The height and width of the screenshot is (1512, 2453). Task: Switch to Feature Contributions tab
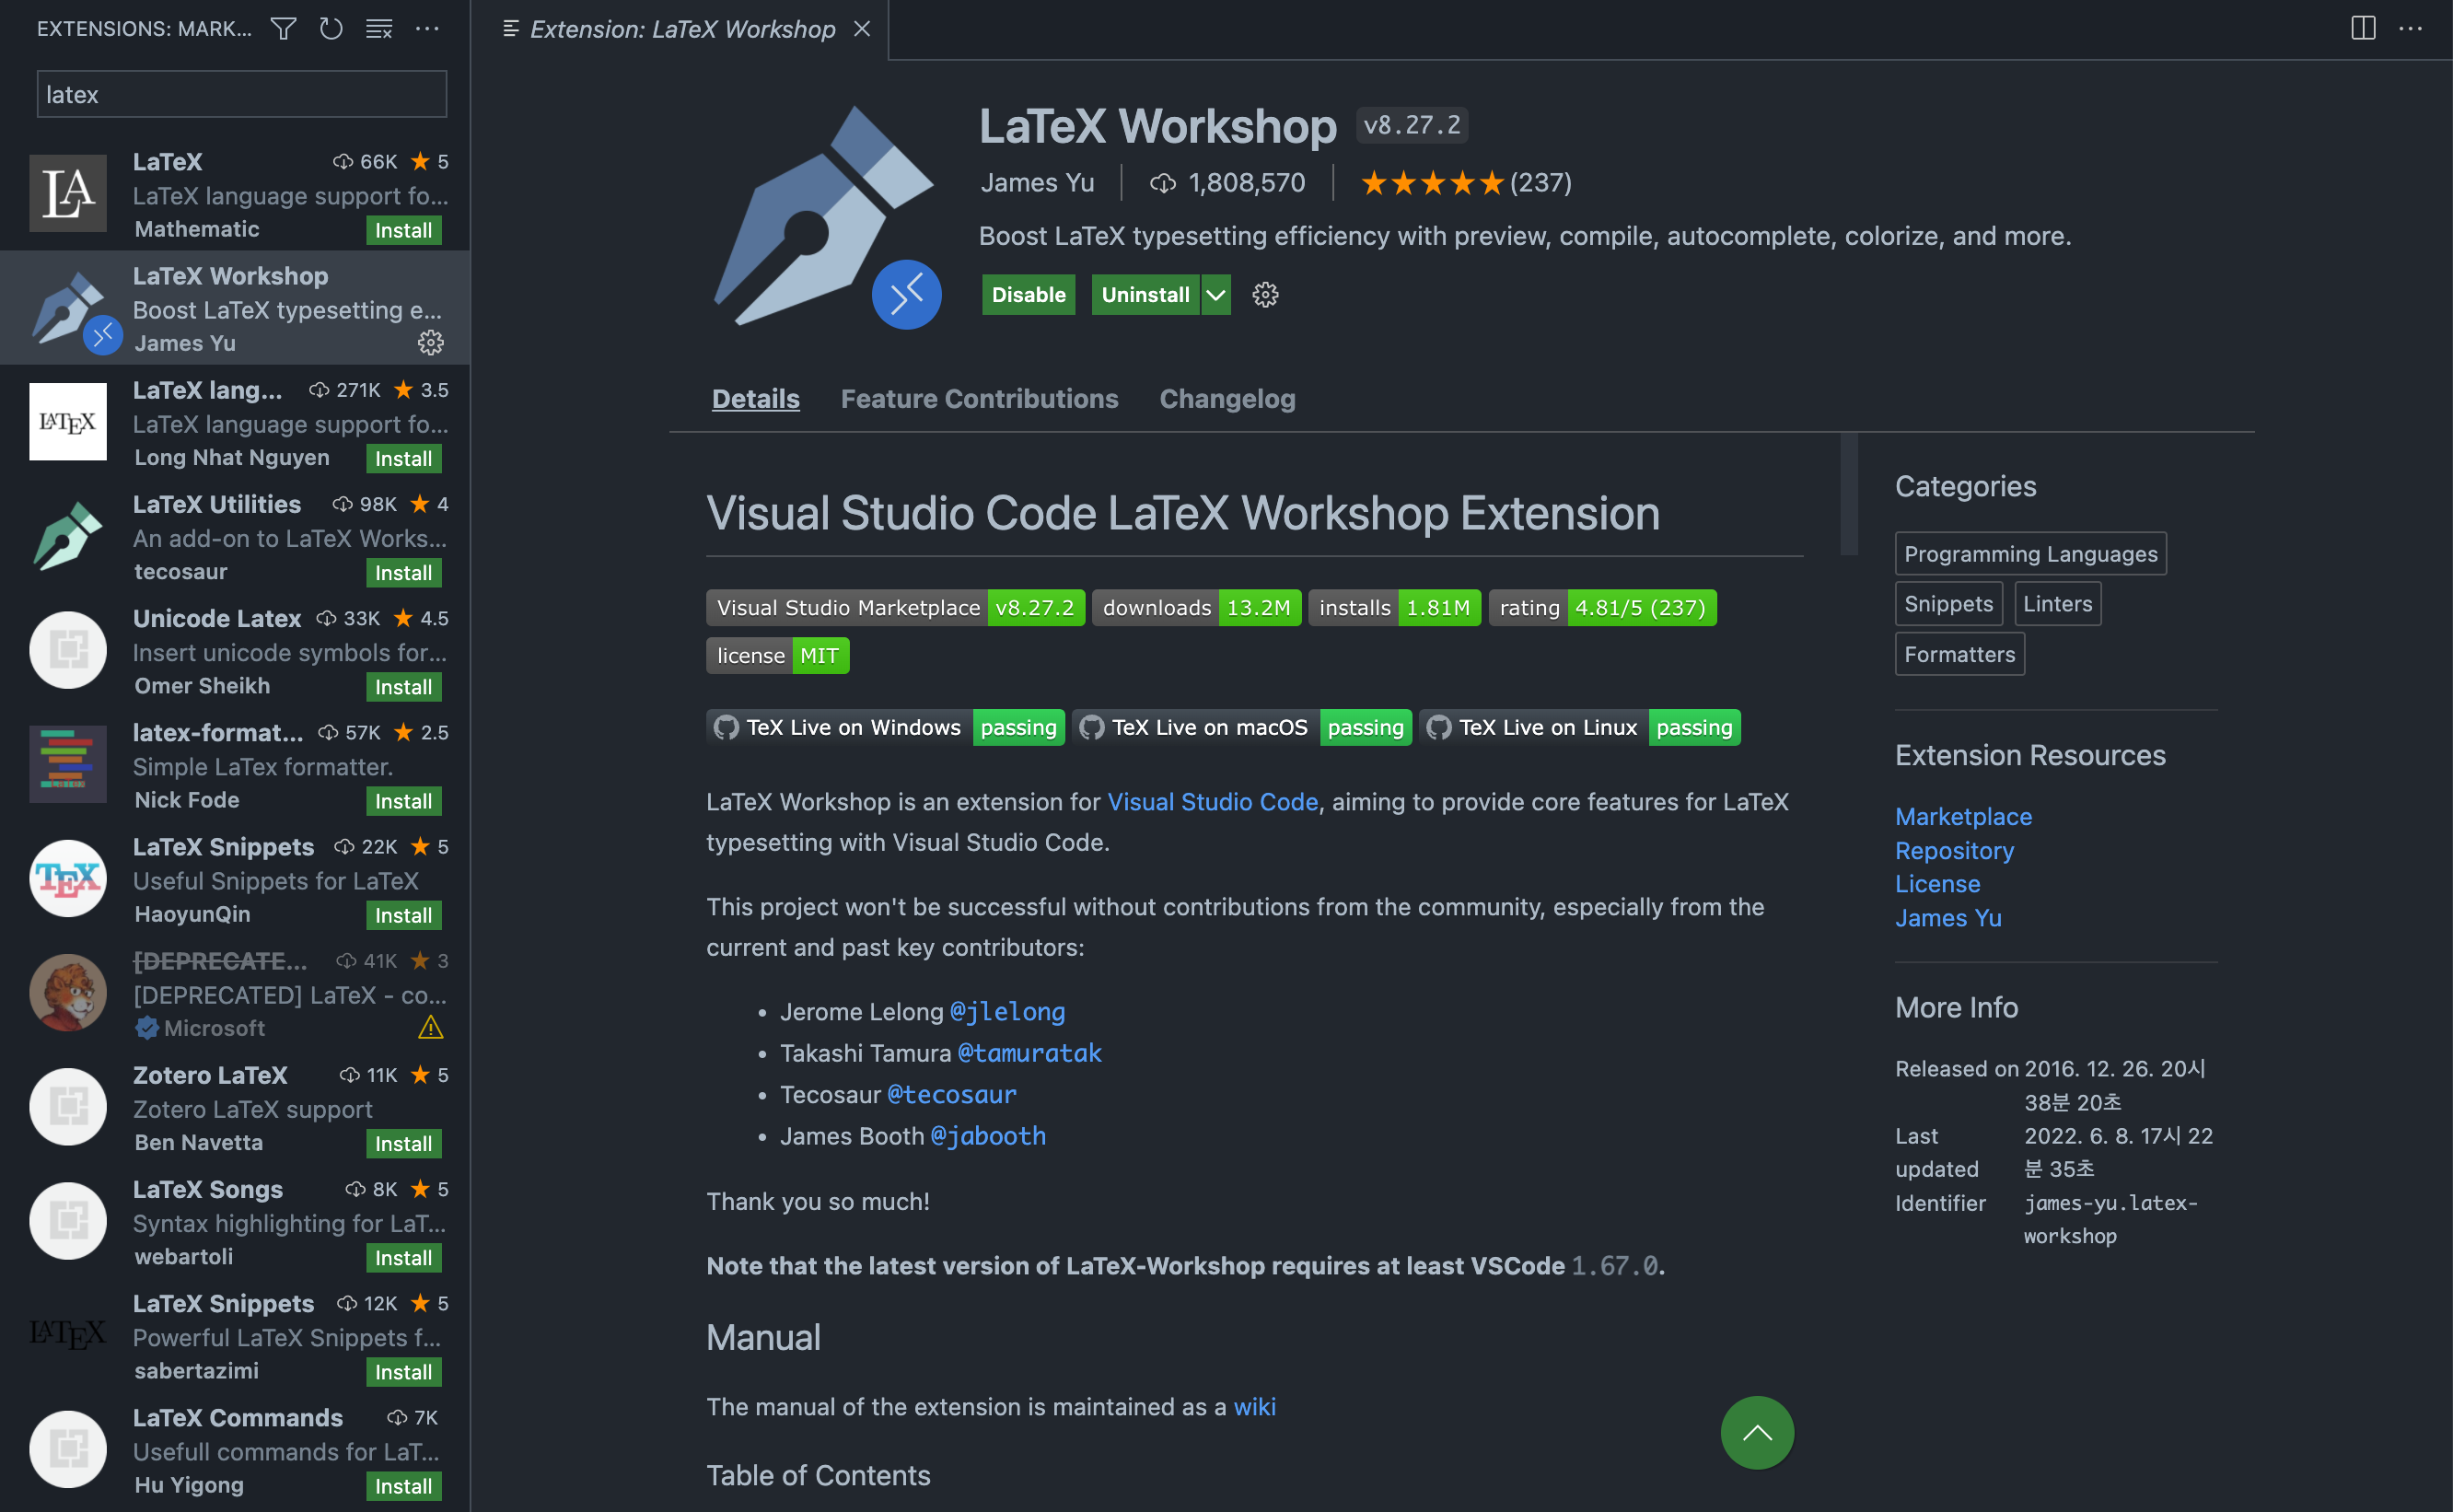click(979, 399)
